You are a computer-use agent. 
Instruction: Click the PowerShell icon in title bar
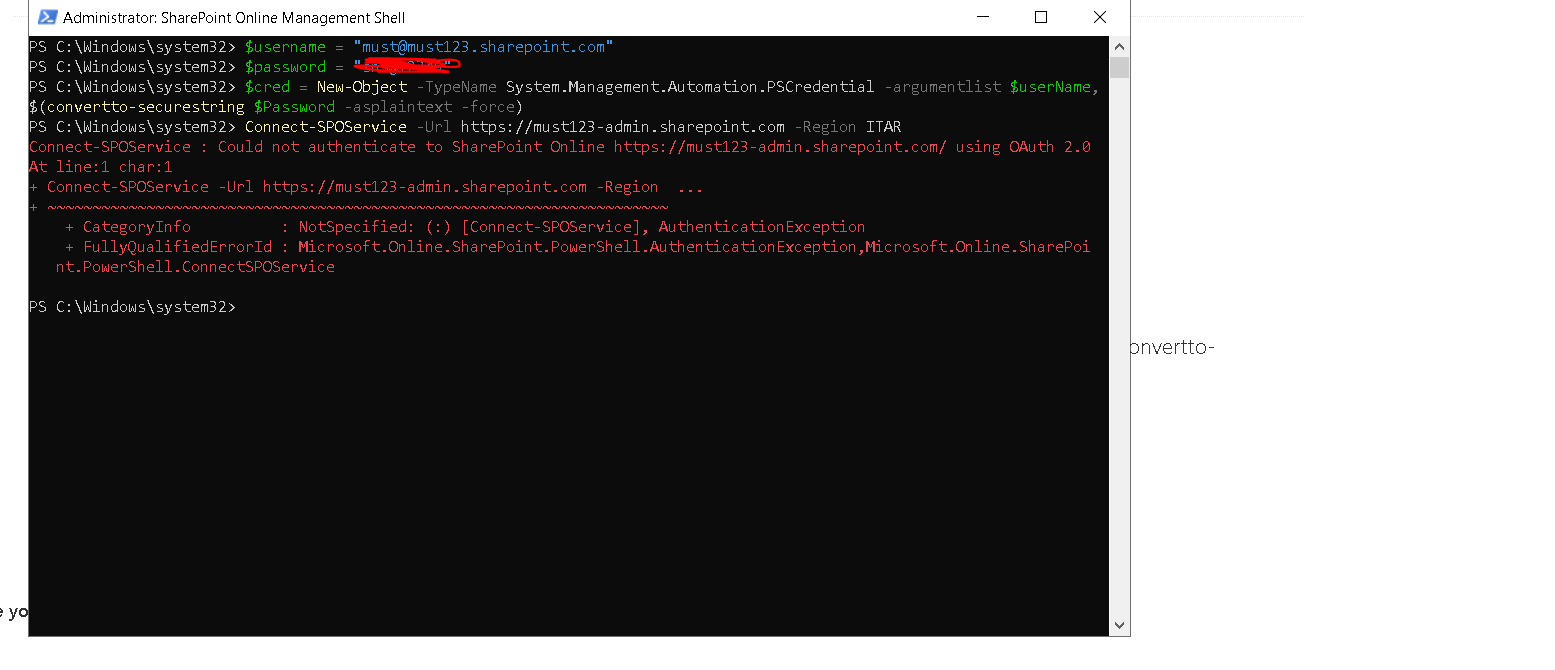[x=47, y=17]
